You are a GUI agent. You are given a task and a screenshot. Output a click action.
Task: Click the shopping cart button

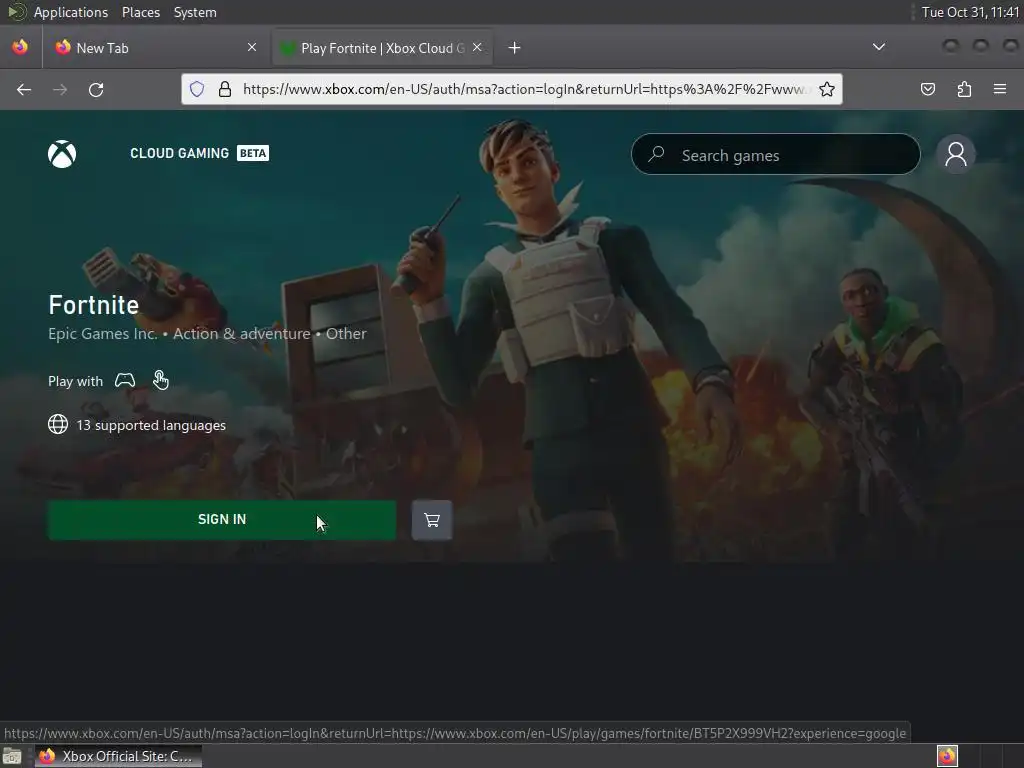pyautogui.click(x=432, y=520)
